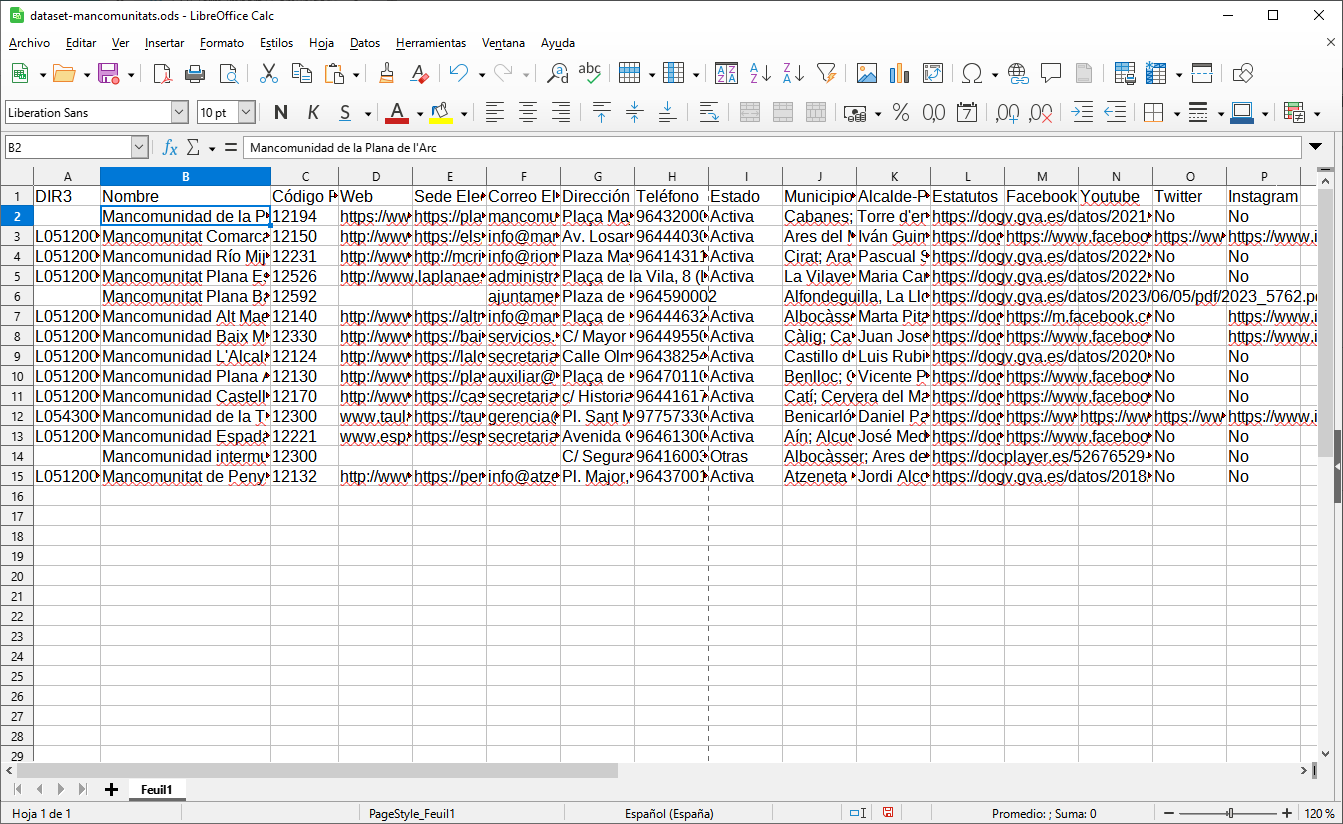
Task: Open the Function Wizard fx
Action: 170,148
